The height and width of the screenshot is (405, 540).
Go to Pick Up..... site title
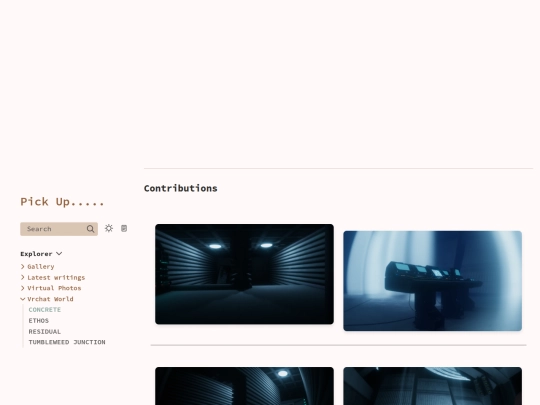(62, 202)
